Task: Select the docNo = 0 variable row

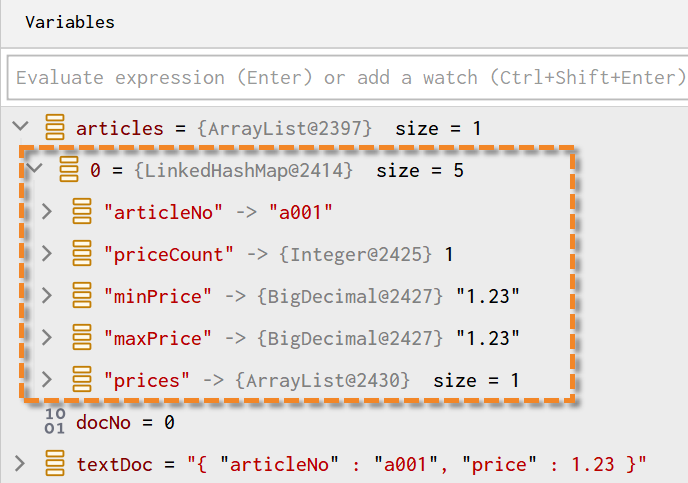Action: (344, 422)
